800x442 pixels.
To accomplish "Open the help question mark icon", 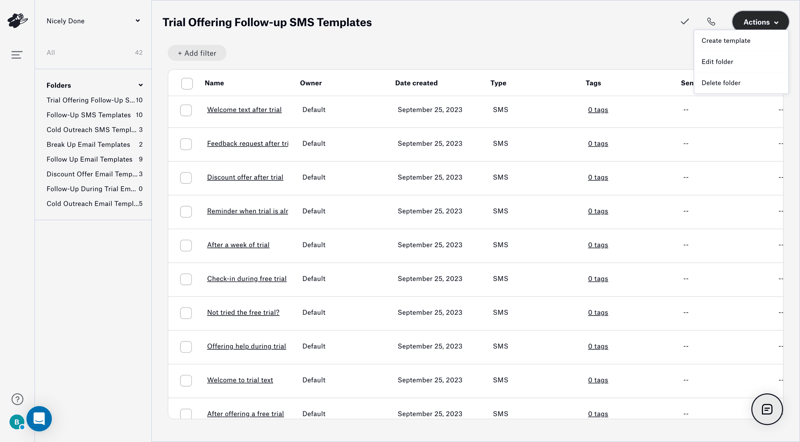I will [17, 399].
